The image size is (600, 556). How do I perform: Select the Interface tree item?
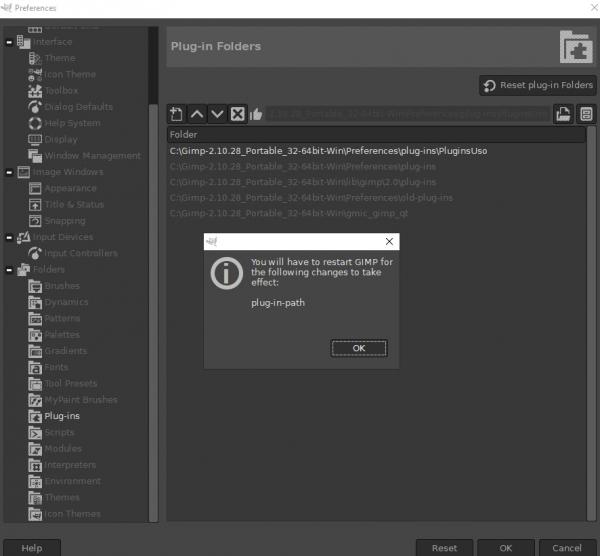(52, 42)
